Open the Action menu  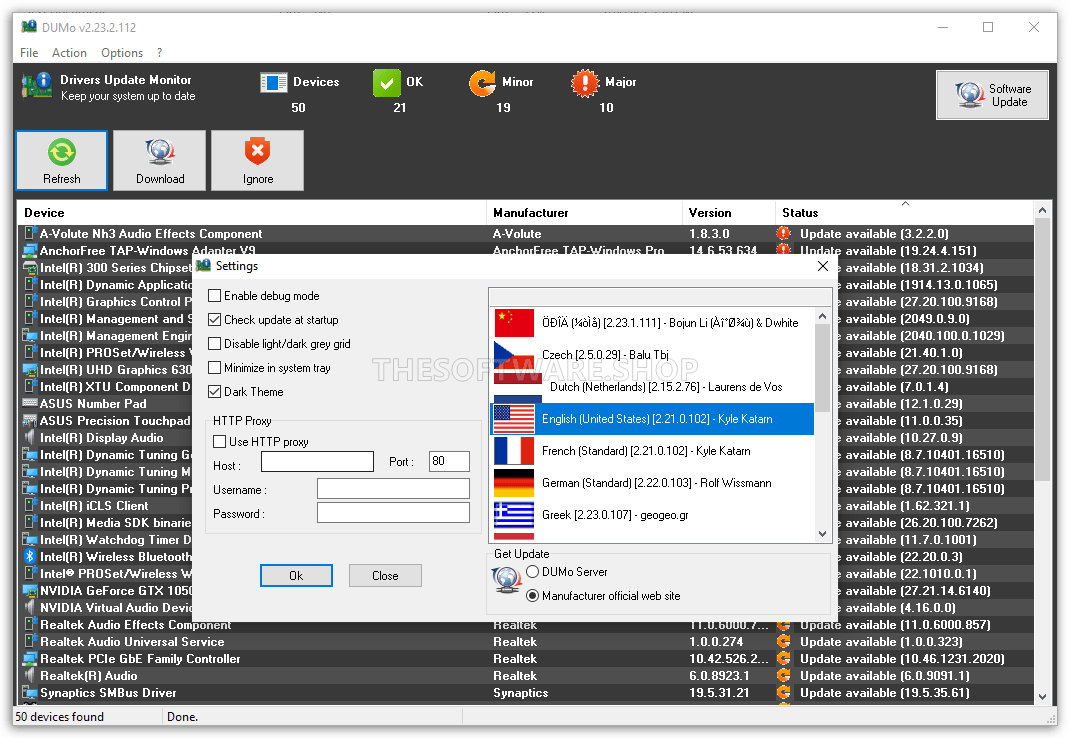(70, 53)
